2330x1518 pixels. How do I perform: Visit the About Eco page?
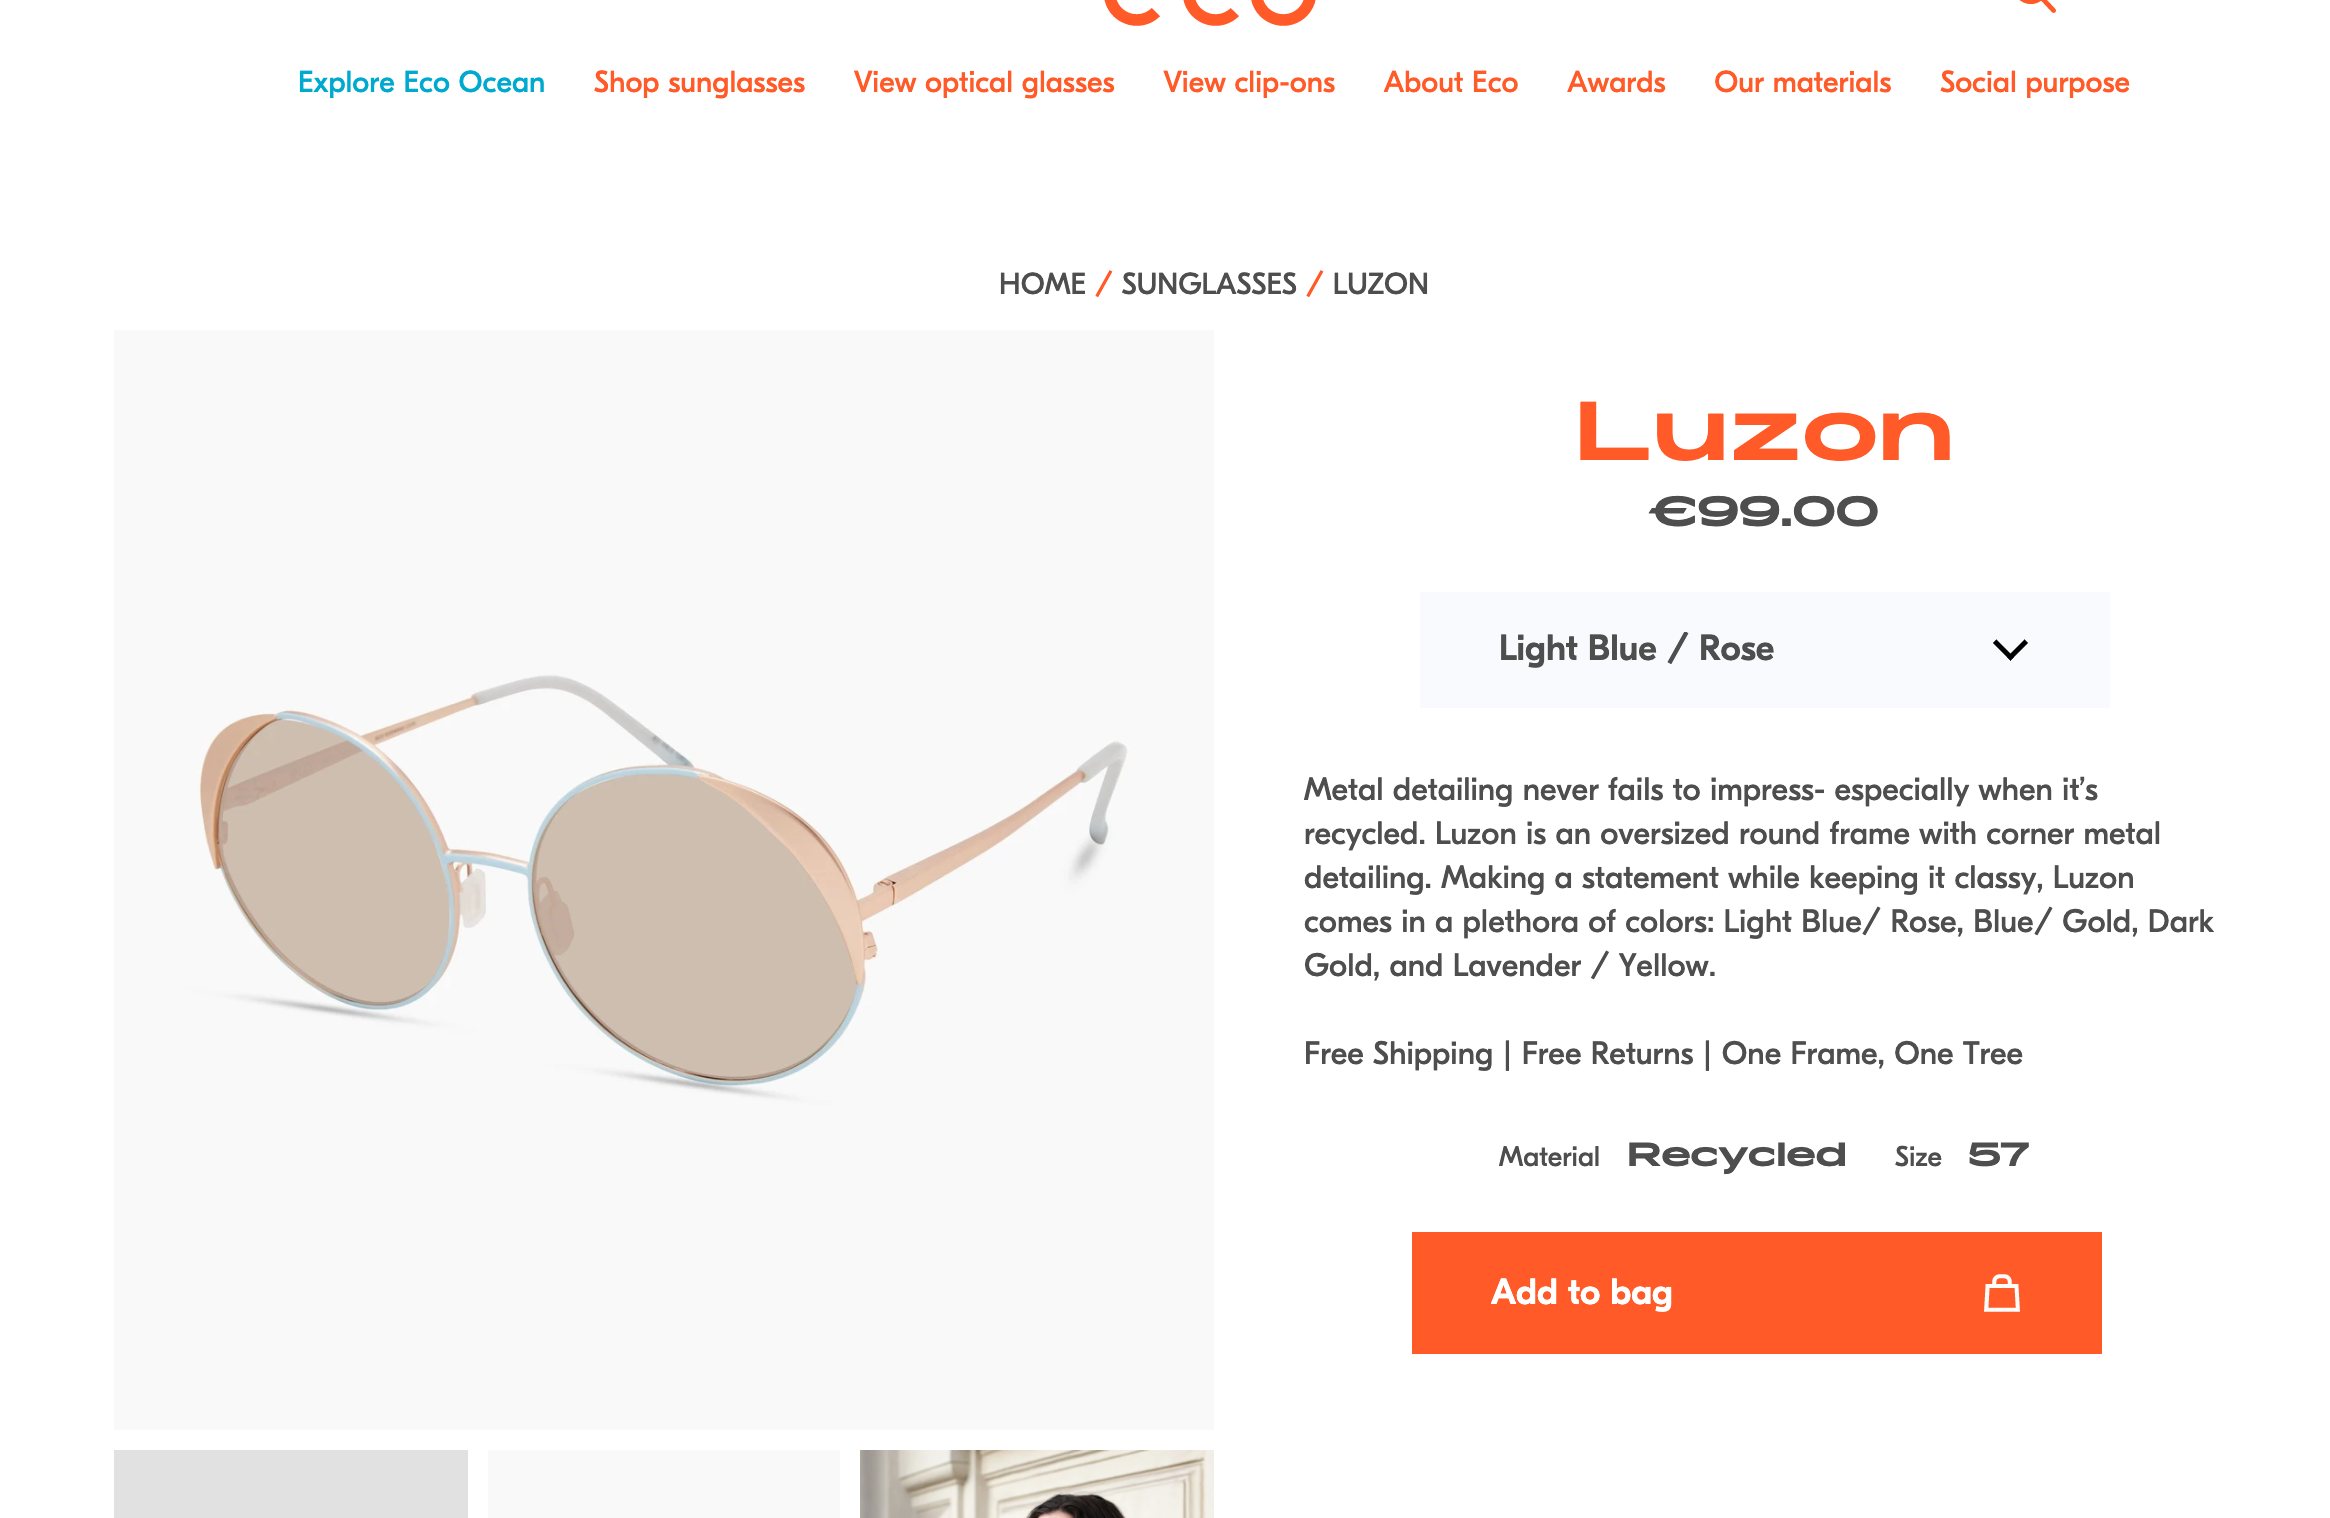pos(1451,82)
